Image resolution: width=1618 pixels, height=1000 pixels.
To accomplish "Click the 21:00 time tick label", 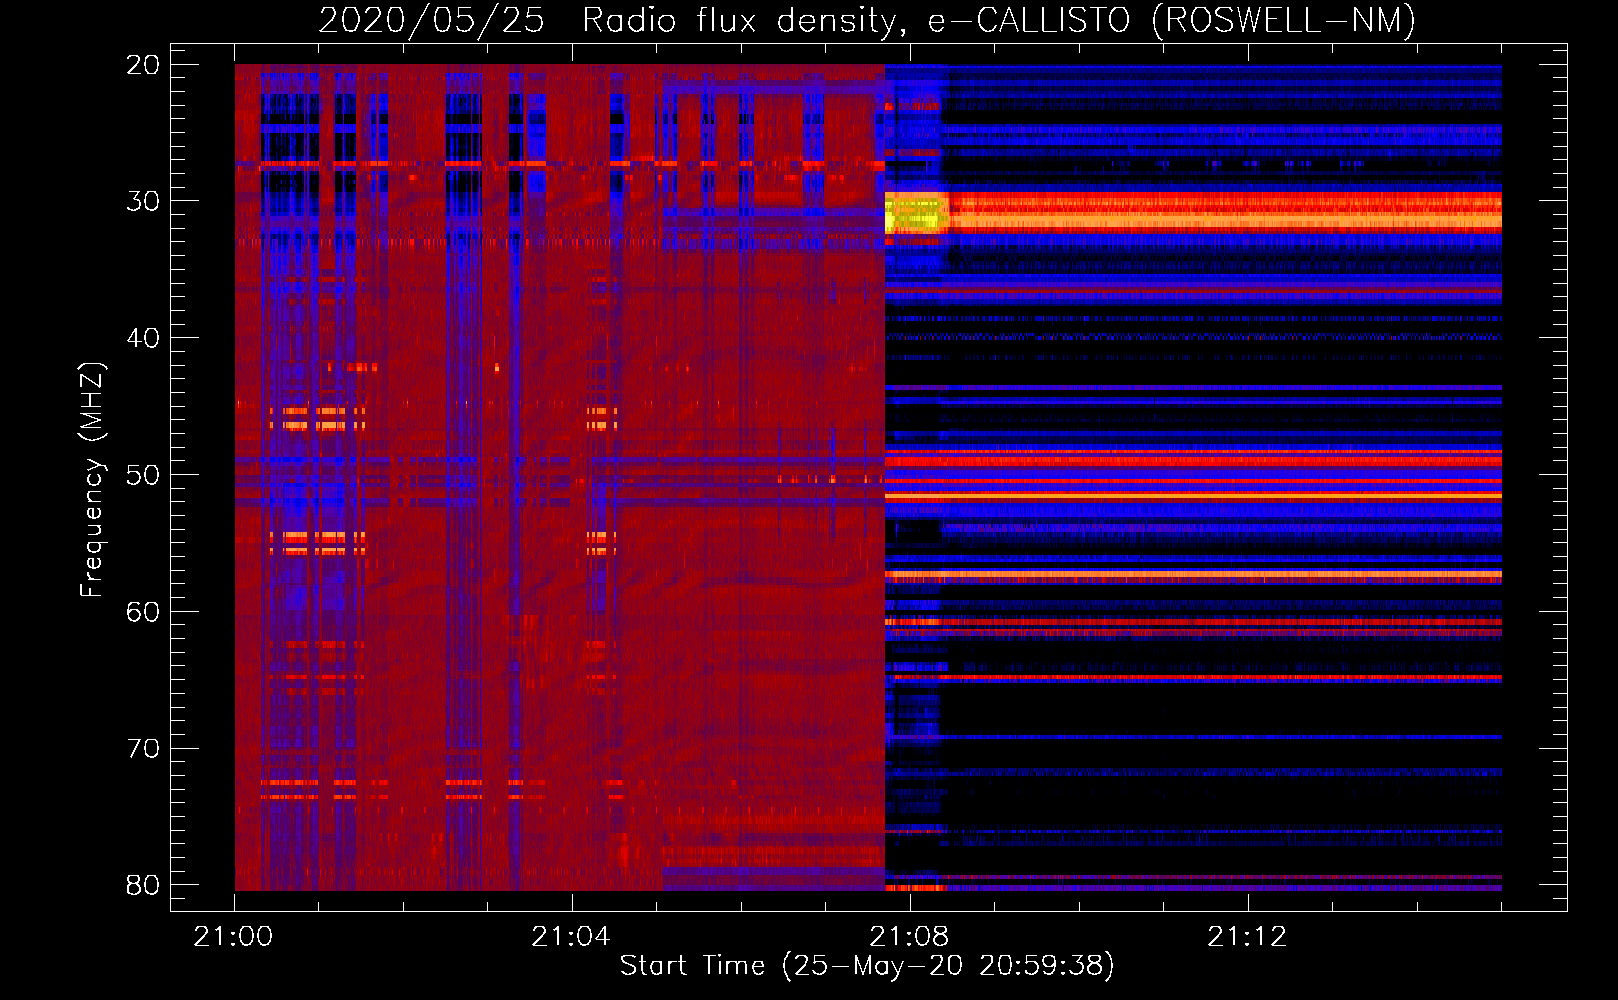I will click(233, 937).
